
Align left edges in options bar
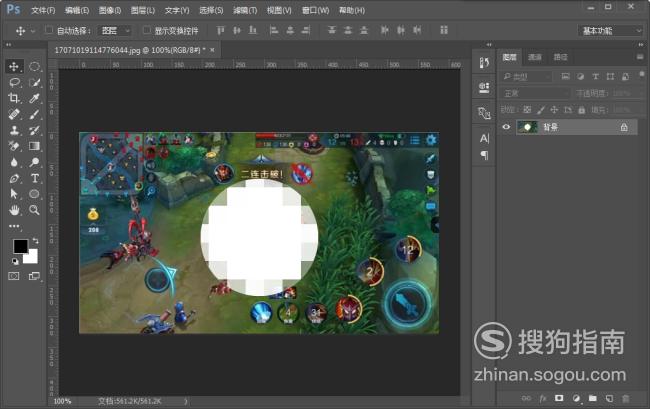pyautogui.click(x=274, y=30)
